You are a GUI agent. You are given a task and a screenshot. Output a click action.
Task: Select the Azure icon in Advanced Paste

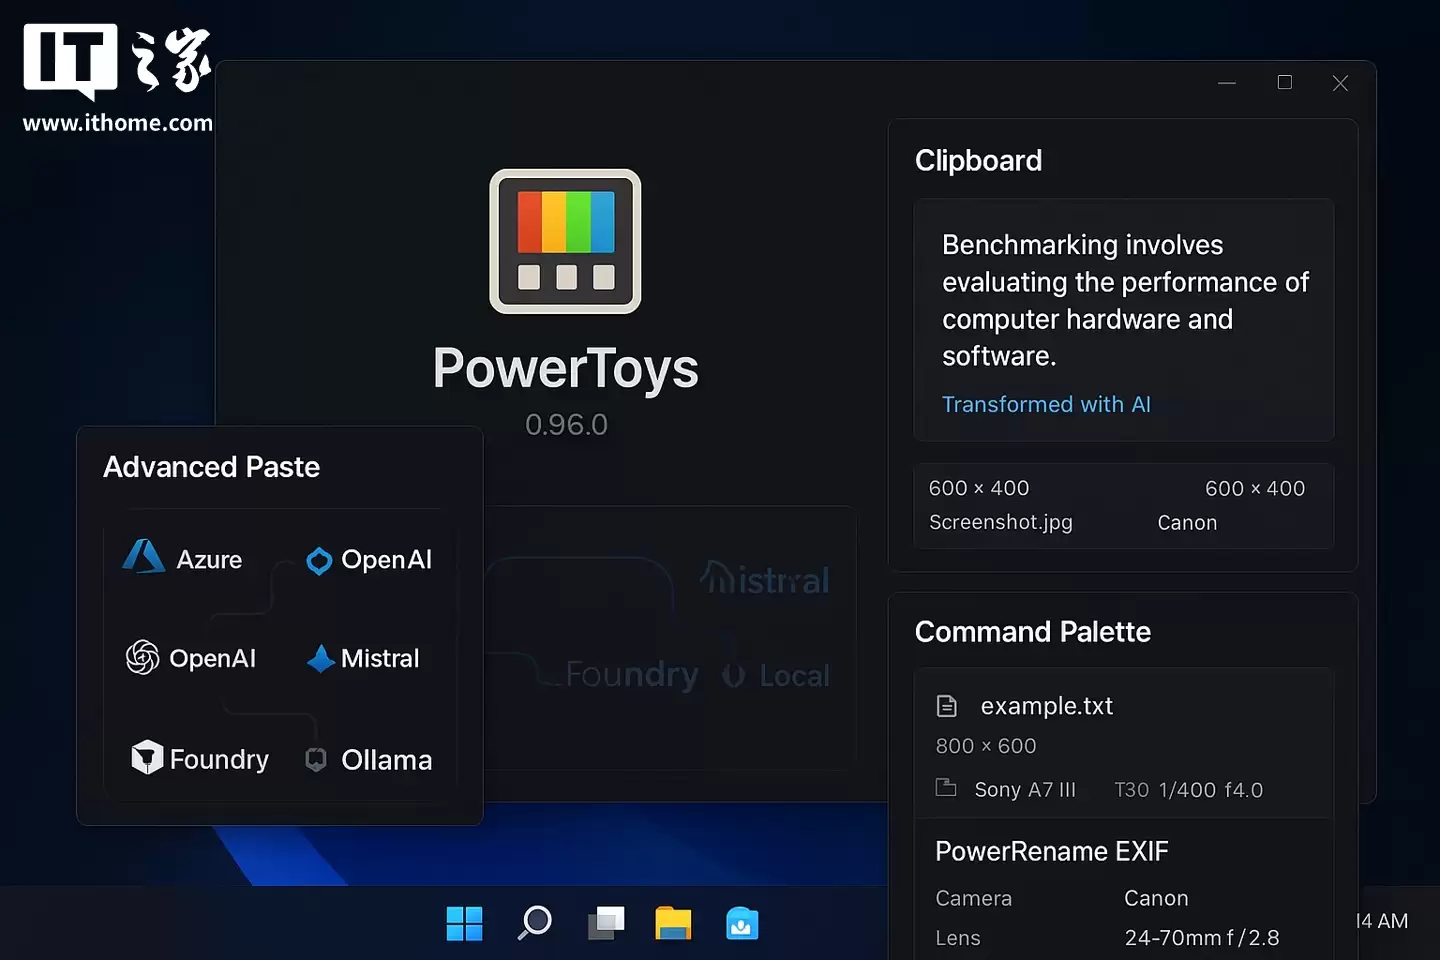[x=143, y=558]
